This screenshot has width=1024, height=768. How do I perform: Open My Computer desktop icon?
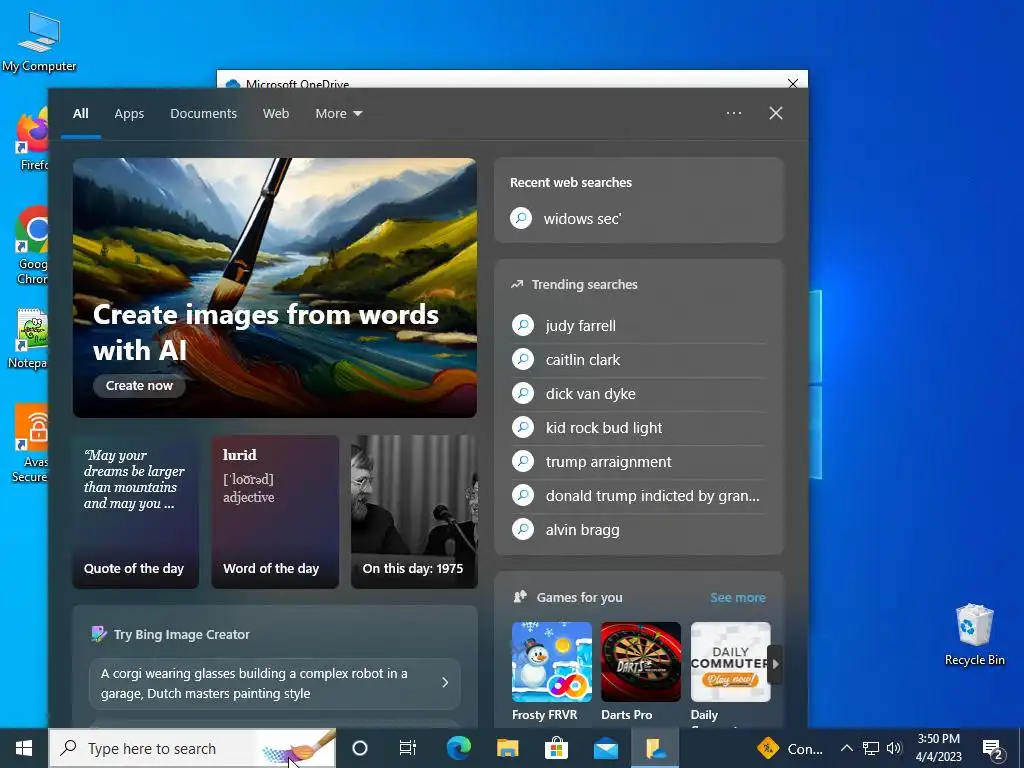pos(39,40)
